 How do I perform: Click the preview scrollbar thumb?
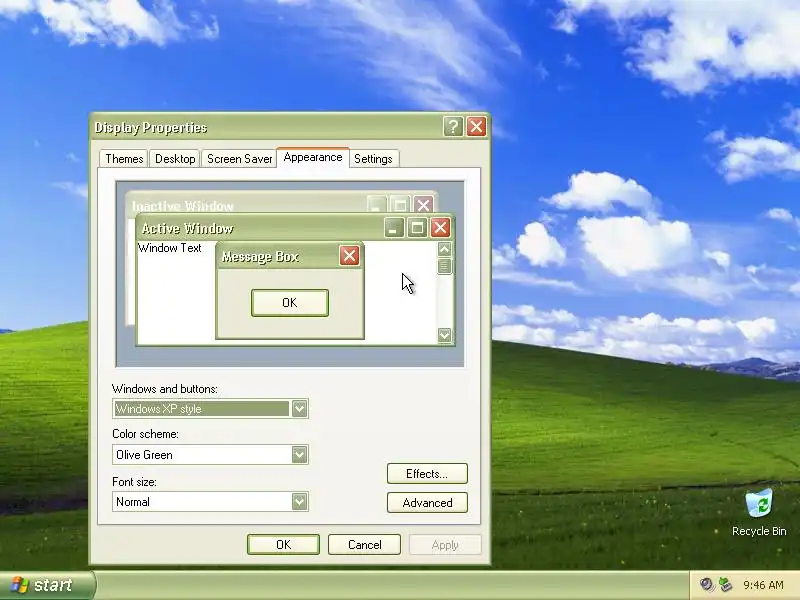tap(444, 266)
